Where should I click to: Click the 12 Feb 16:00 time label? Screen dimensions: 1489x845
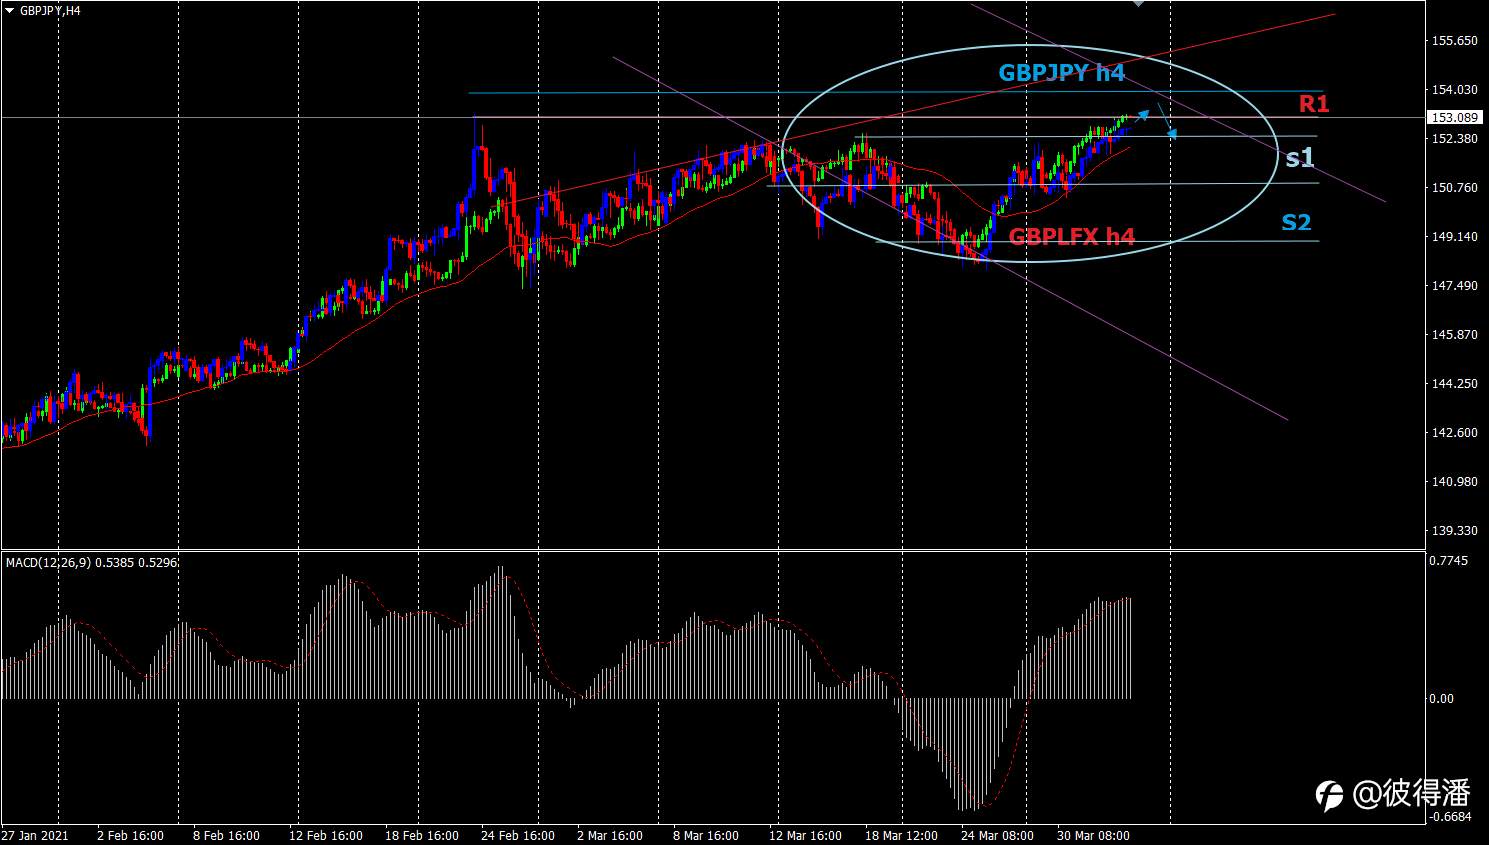pos(325,836)
